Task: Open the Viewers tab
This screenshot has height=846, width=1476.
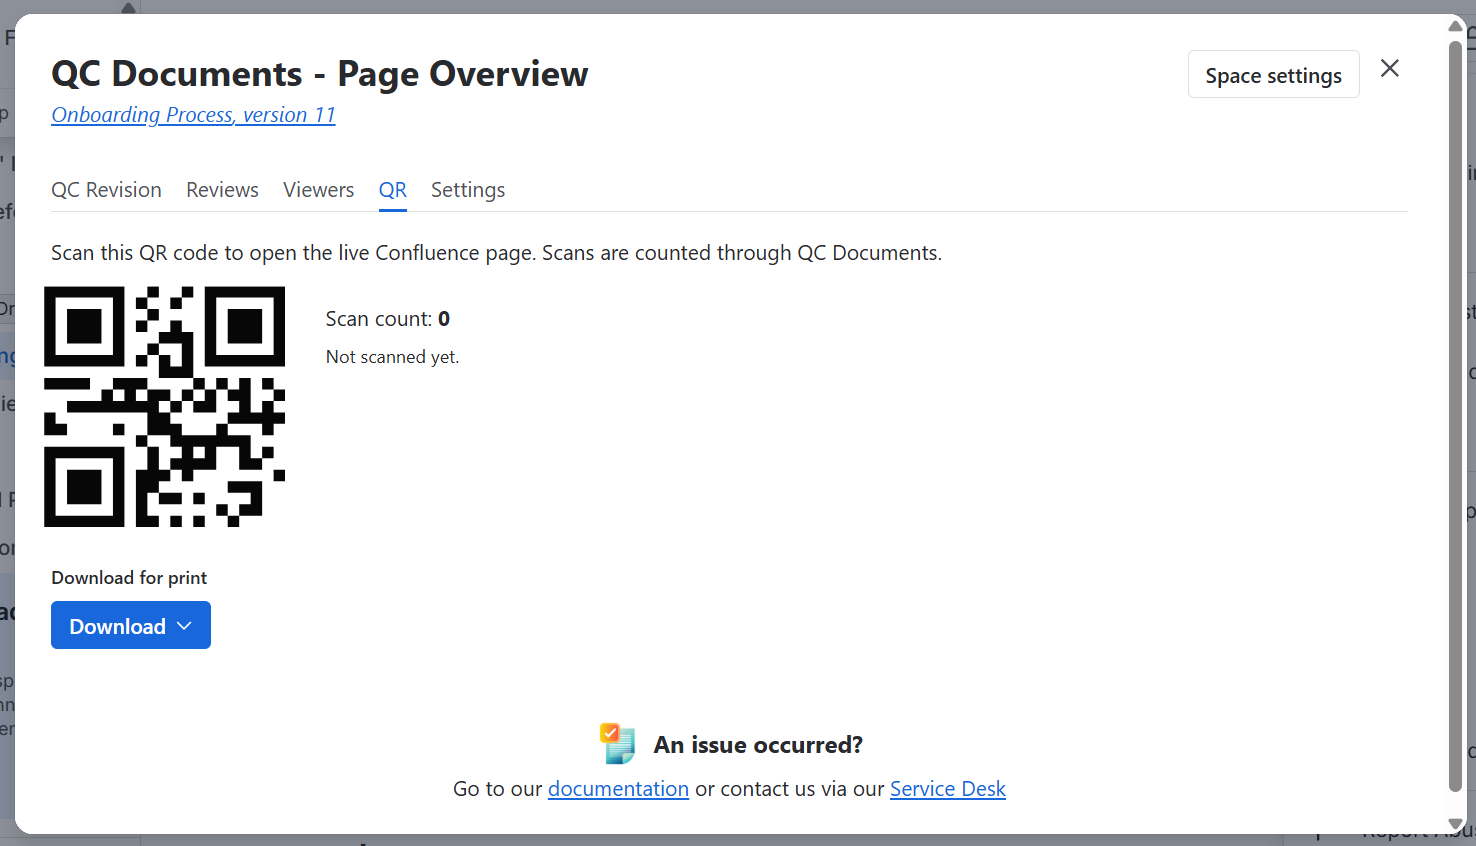Action: pyautogui.click(x=318, y=190)
